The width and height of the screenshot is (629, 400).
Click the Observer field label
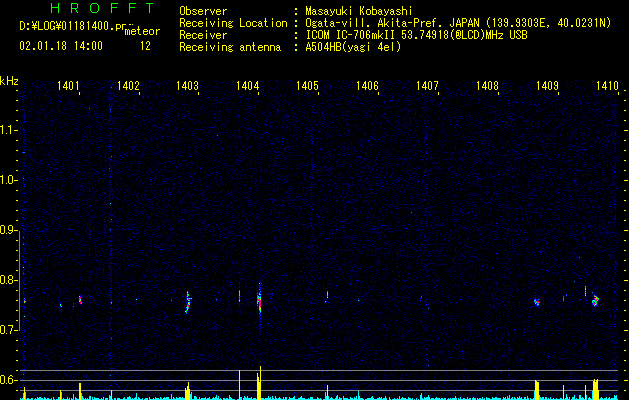[x=203, y=11]
